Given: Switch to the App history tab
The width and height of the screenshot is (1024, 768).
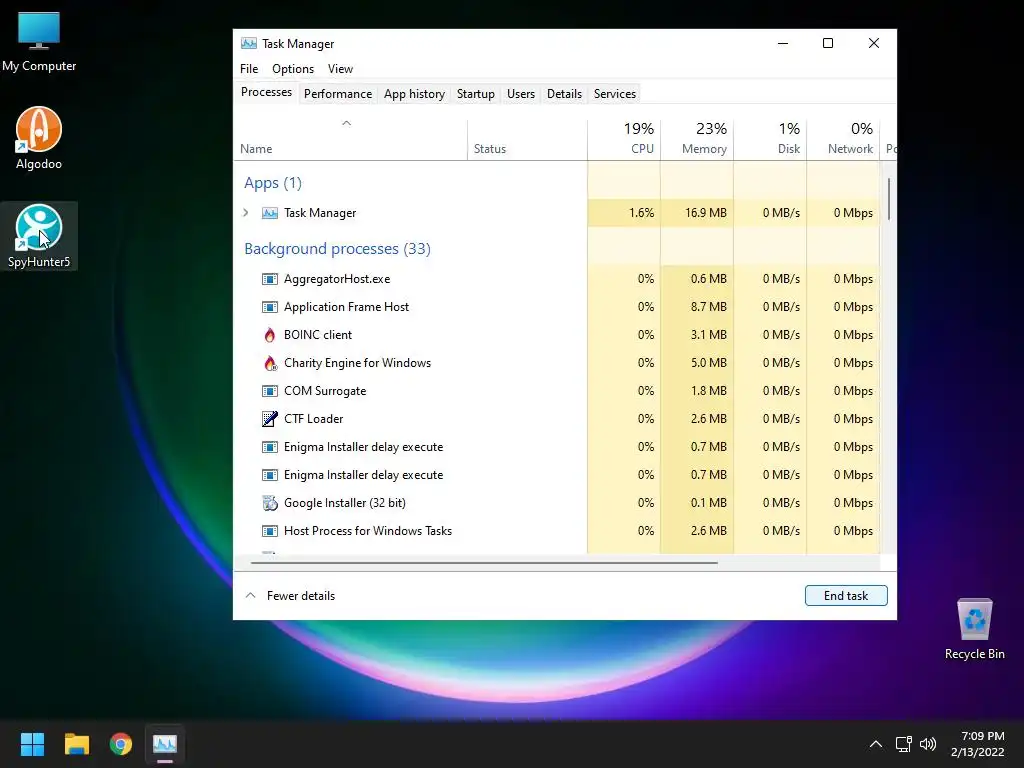Looking at the screenshot, I should (414, 93).
